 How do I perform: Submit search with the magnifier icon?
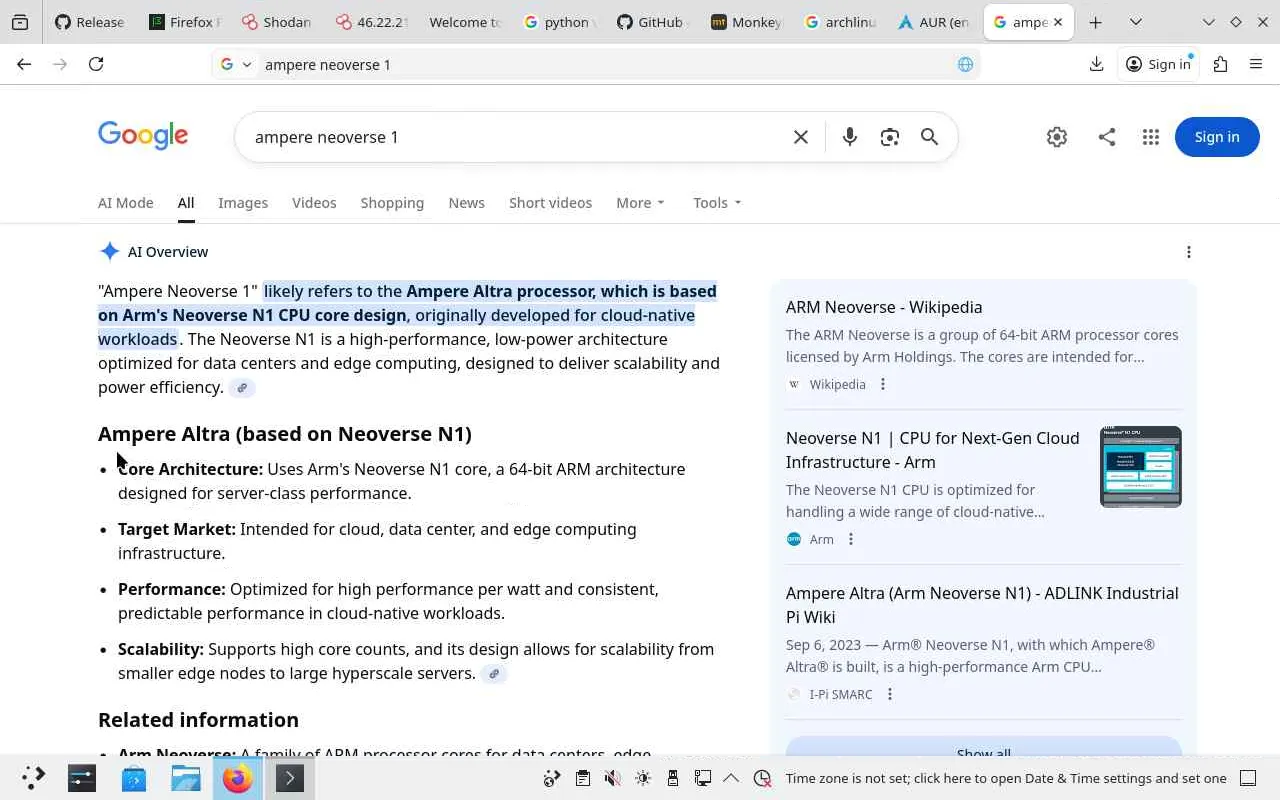[x=929, y=137]
